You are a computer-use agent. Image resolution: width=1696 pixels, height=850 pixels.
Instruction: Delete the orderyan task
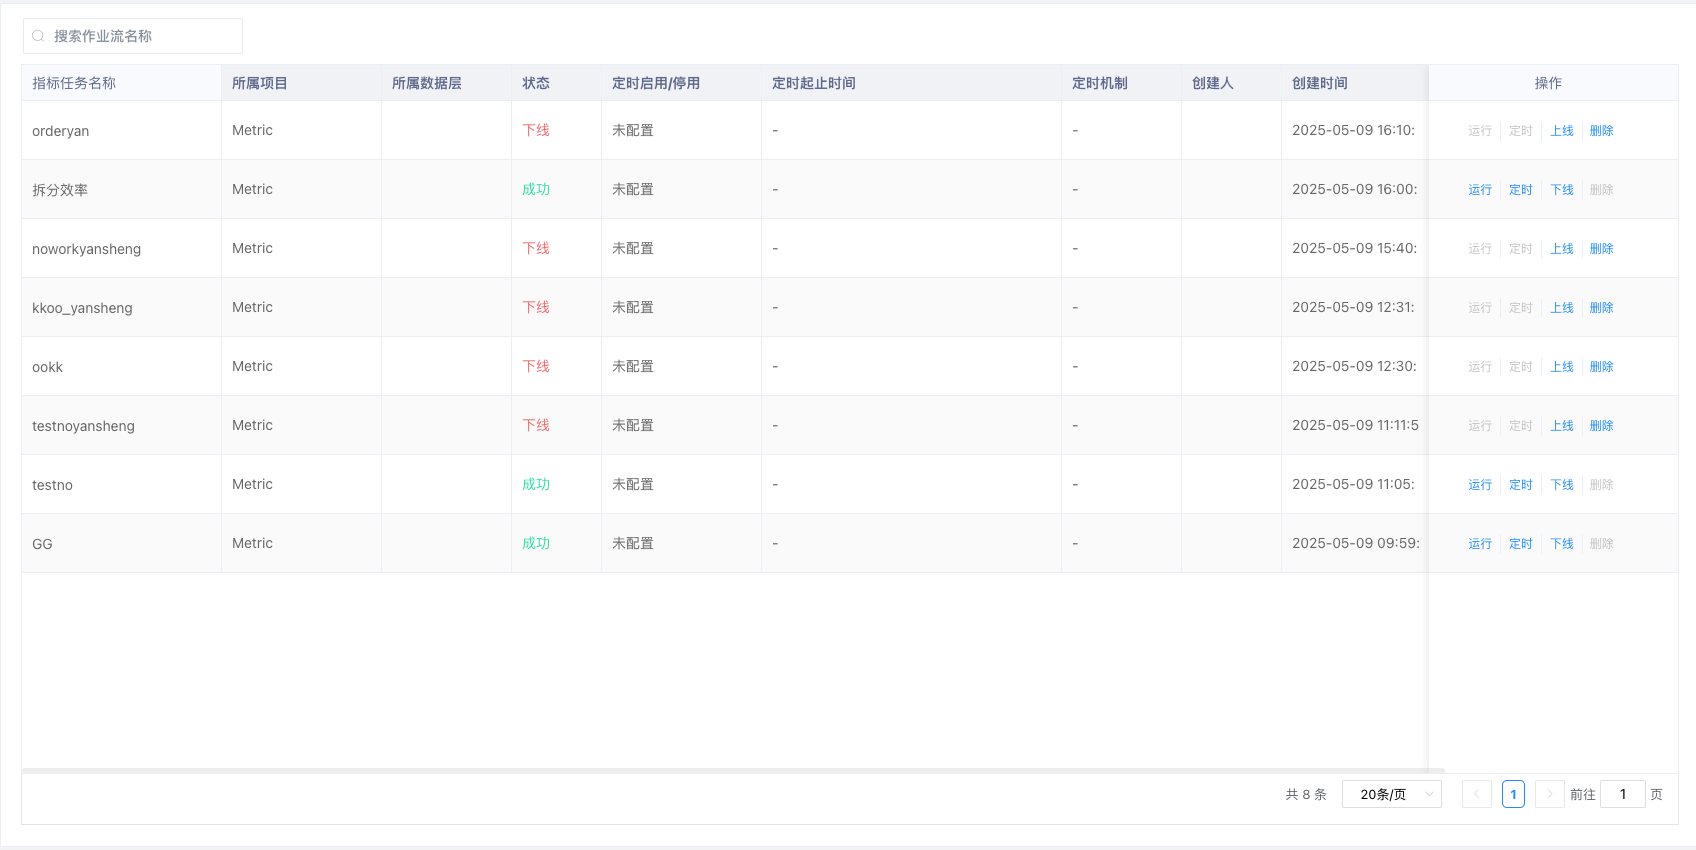coord(1602,131)
